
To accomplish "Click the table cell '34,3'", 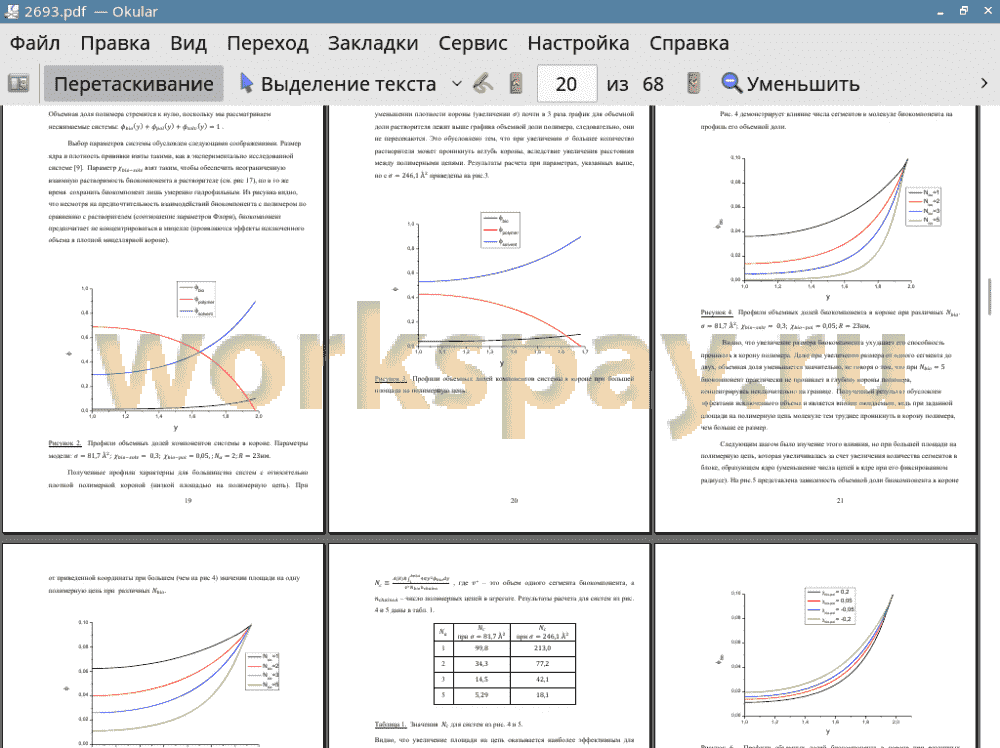I will point(482,664).
